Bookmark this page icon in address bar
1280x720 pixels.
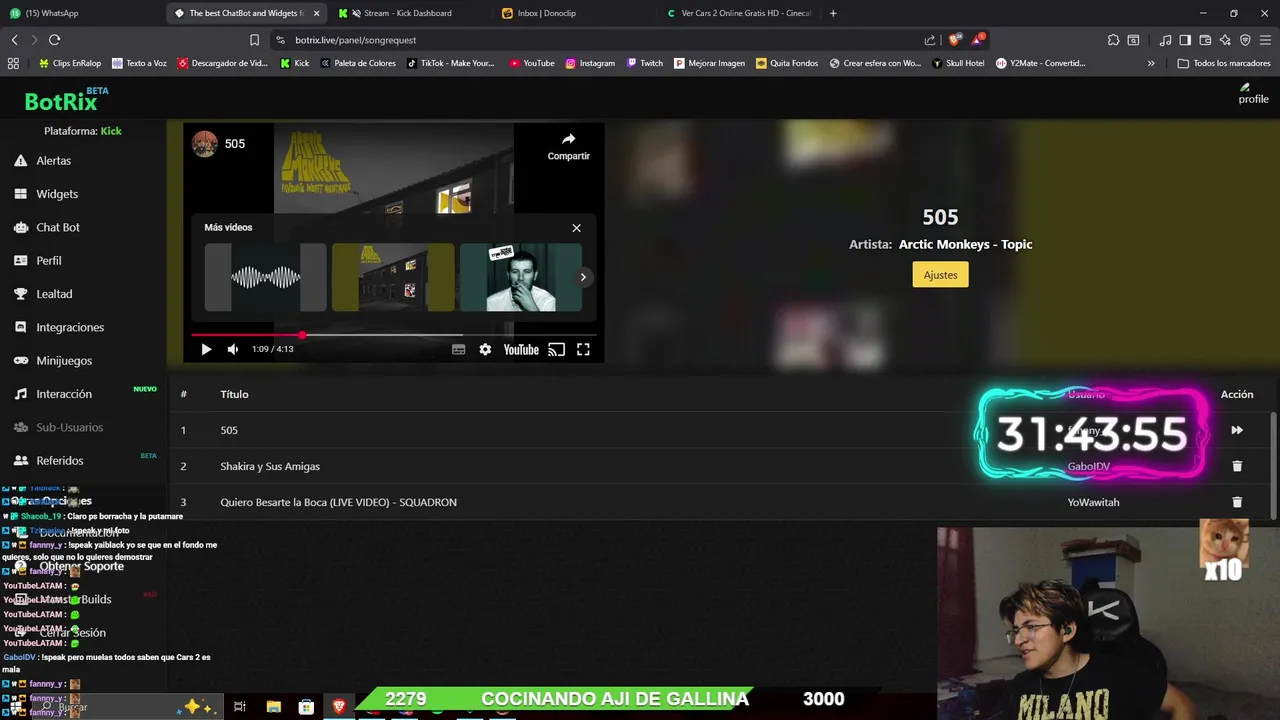[x=254, y=40]
